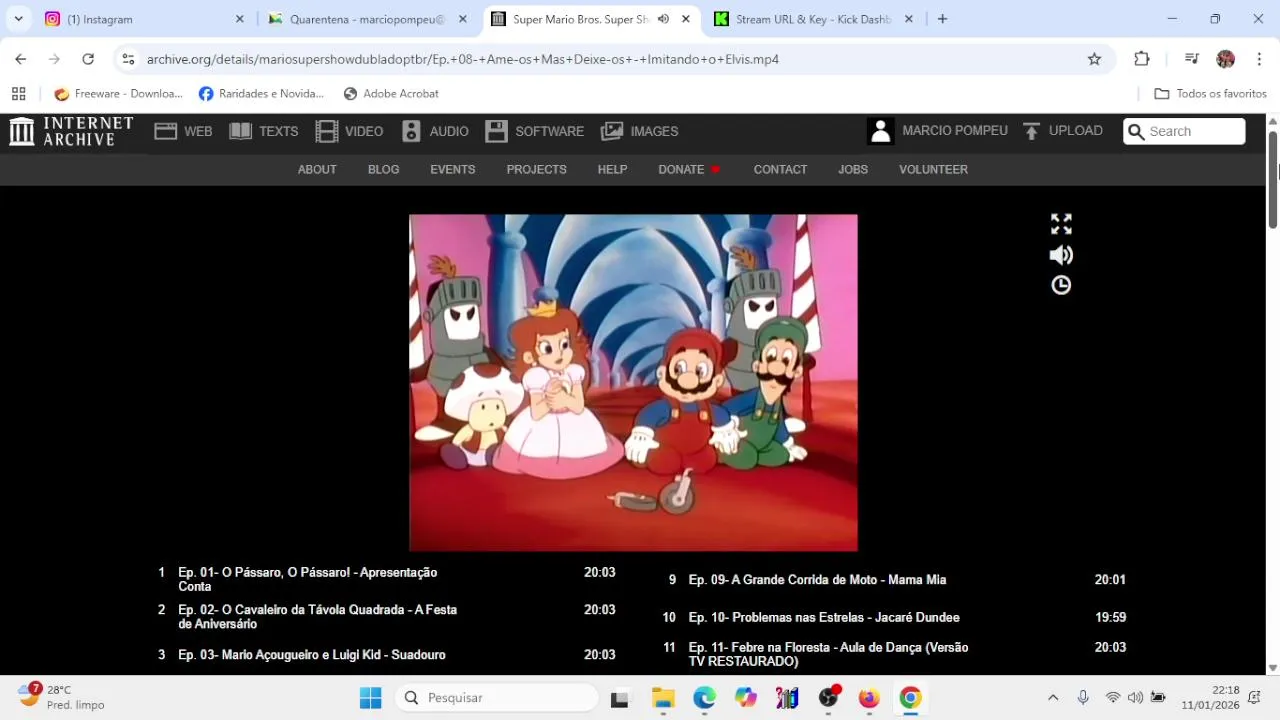Open the Images icon
This screenshot has height=720, width=1280.
click(x=611, y=131)
